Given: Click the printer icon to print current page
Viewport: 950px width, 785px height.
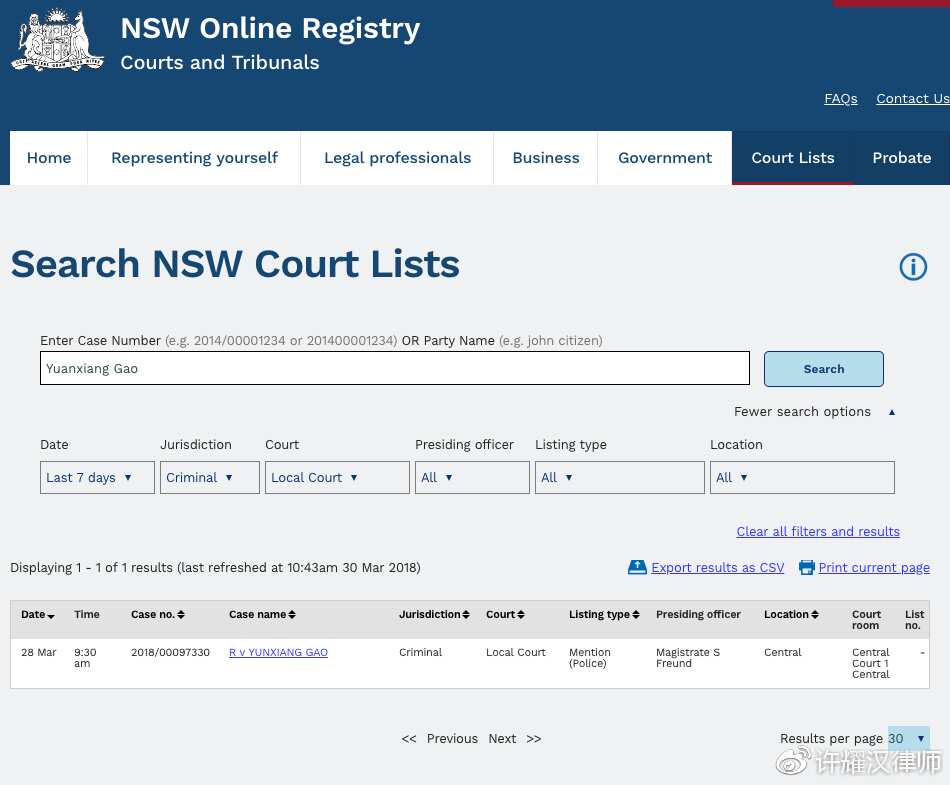Looking at the screenshot, I should point(806,567).
